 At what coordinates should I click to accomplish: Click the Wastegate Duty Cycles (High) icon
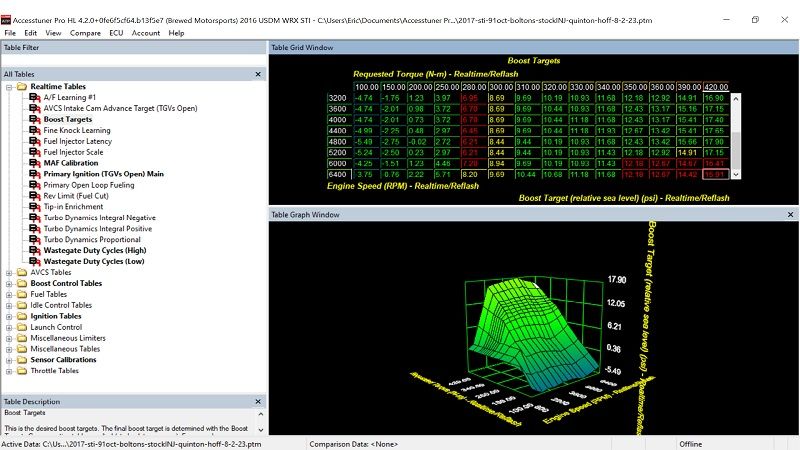(35, 251)
